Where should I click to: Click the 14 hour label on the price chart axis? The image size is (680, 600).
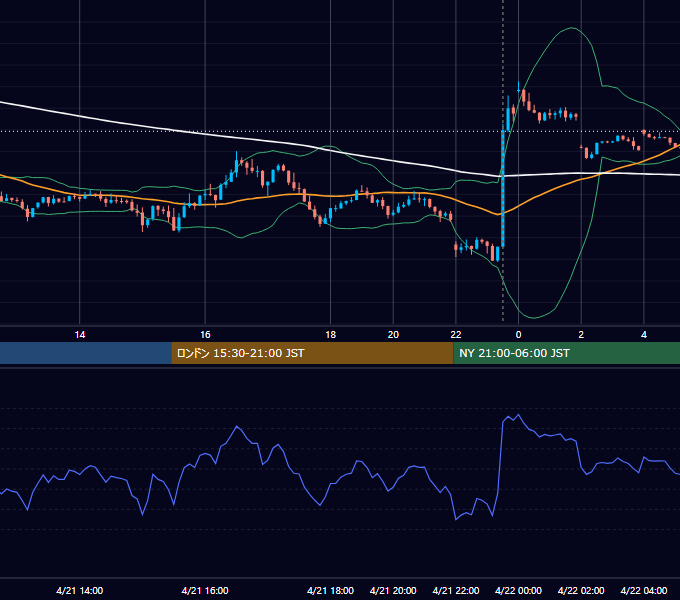point(80,335)
